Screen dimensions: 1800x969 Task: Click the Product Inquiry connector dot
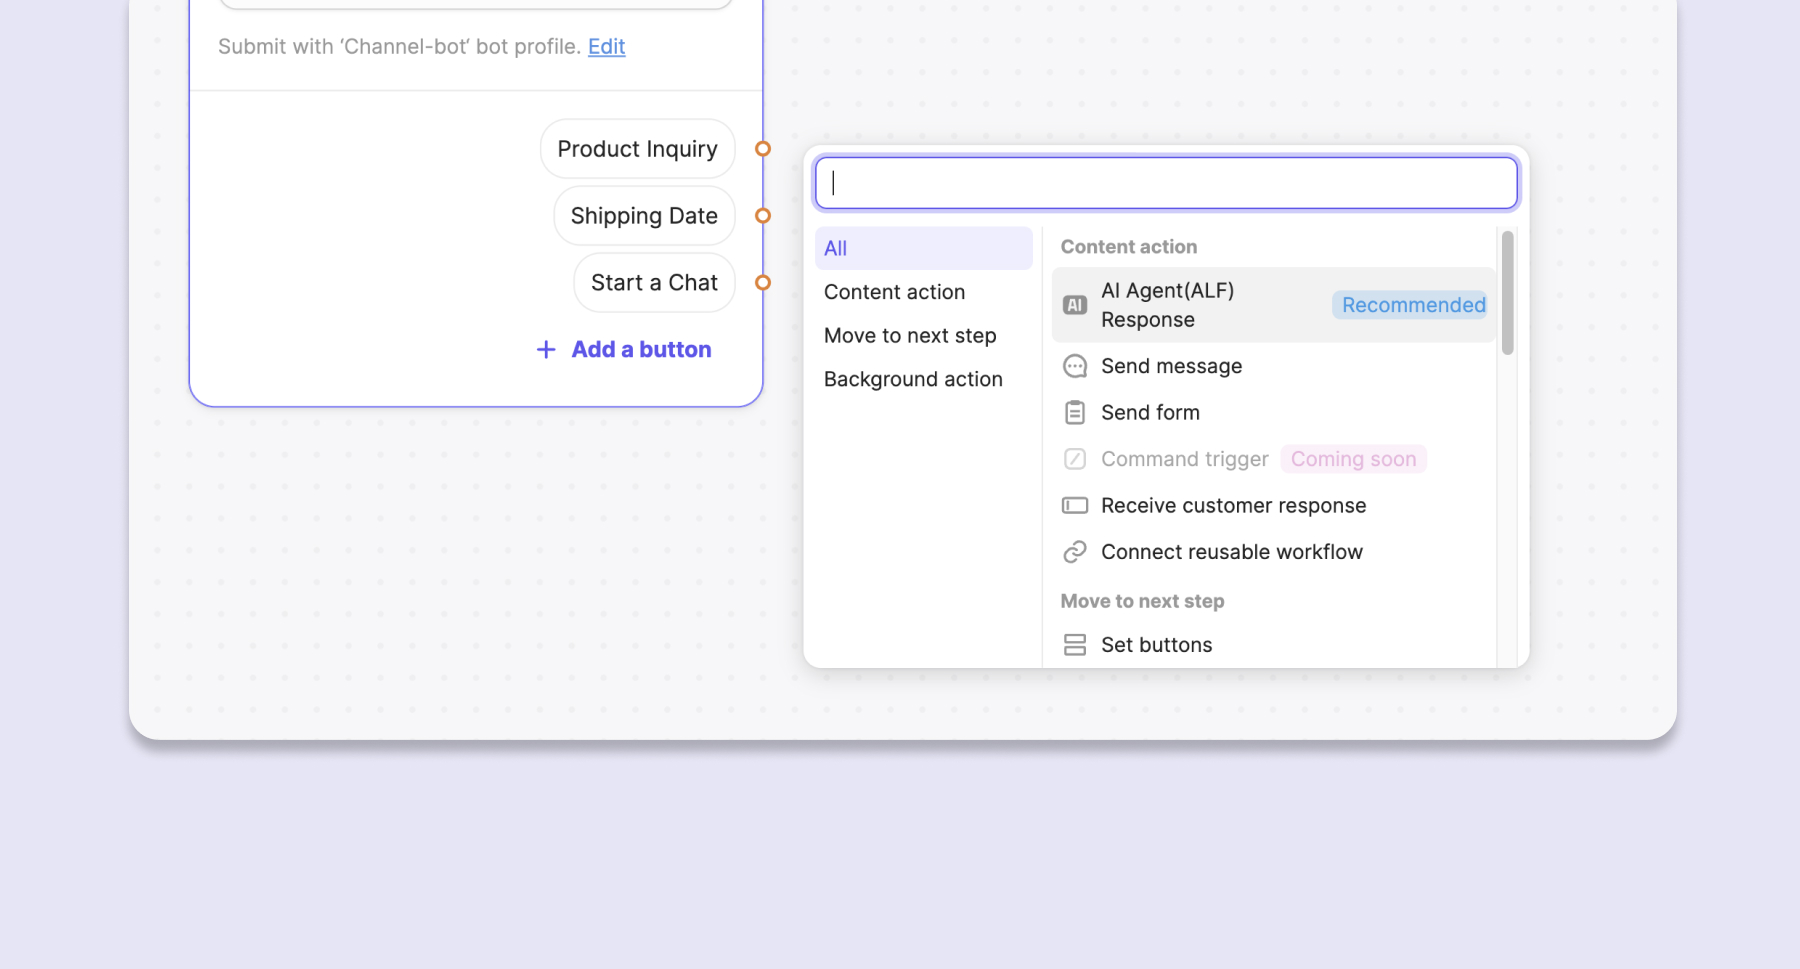pos(763,149)
